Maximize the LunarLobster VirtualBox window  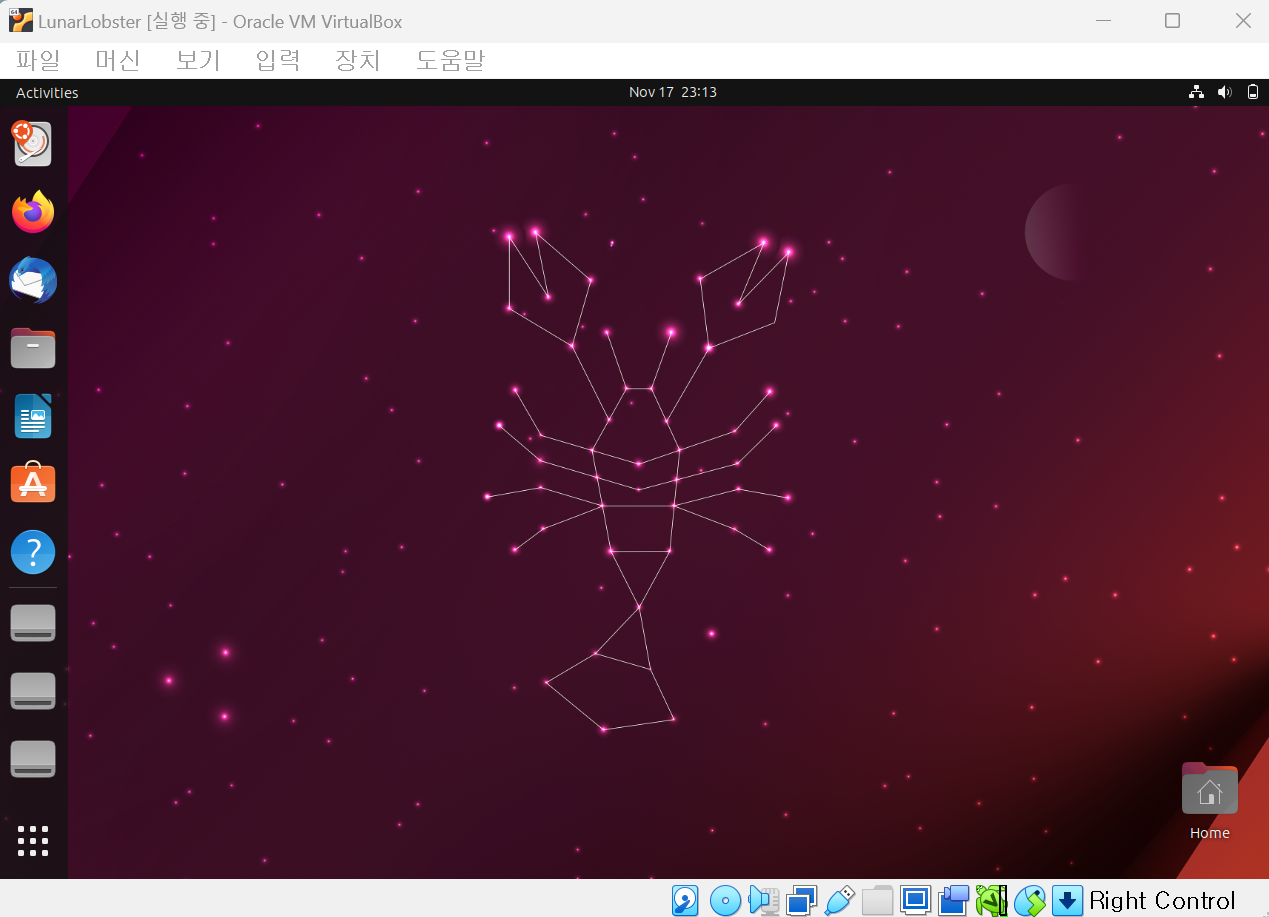pos(1173,21)
